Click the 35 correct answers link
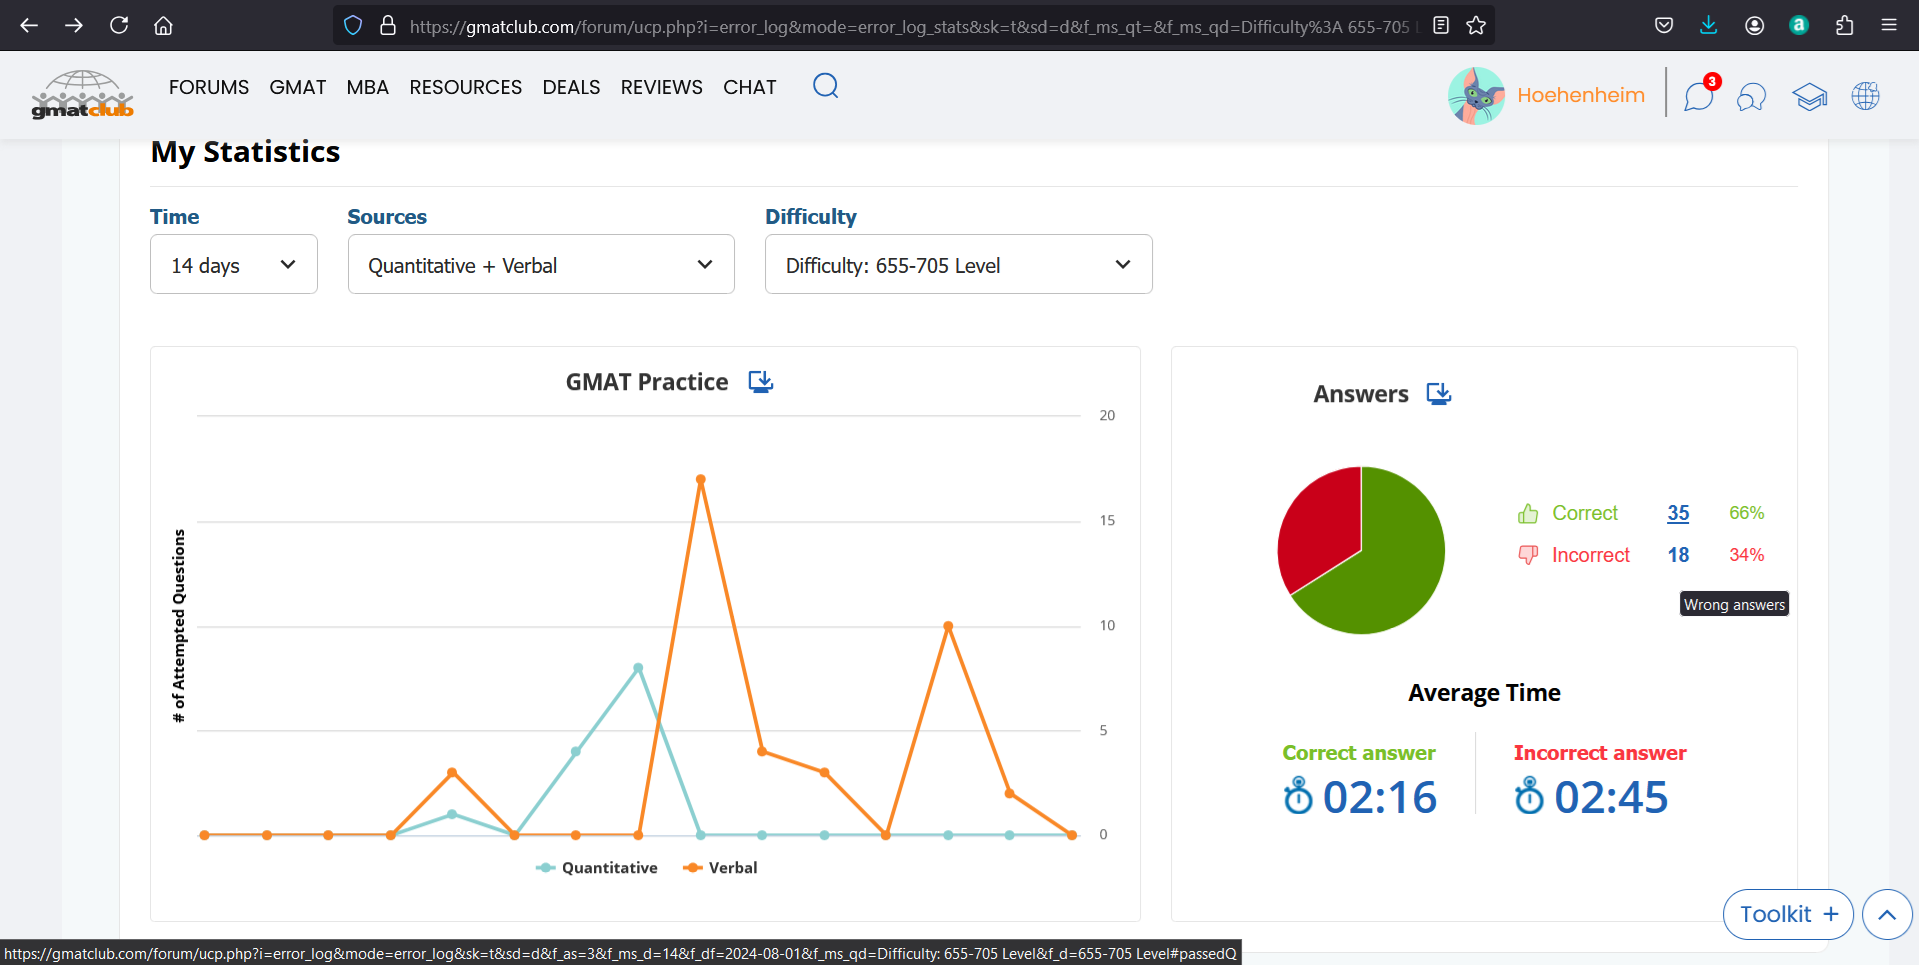1919x965 pixels. coord(1677,513)
